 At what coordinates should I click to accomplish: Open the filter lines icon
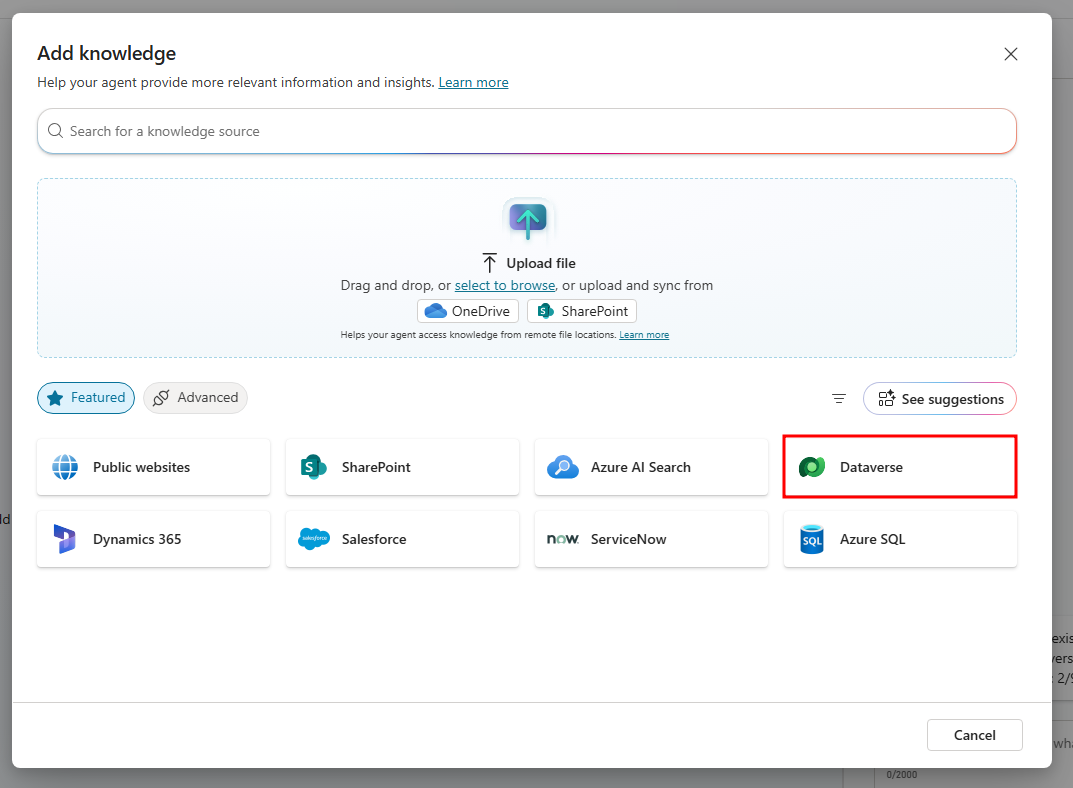coord(839,399)
